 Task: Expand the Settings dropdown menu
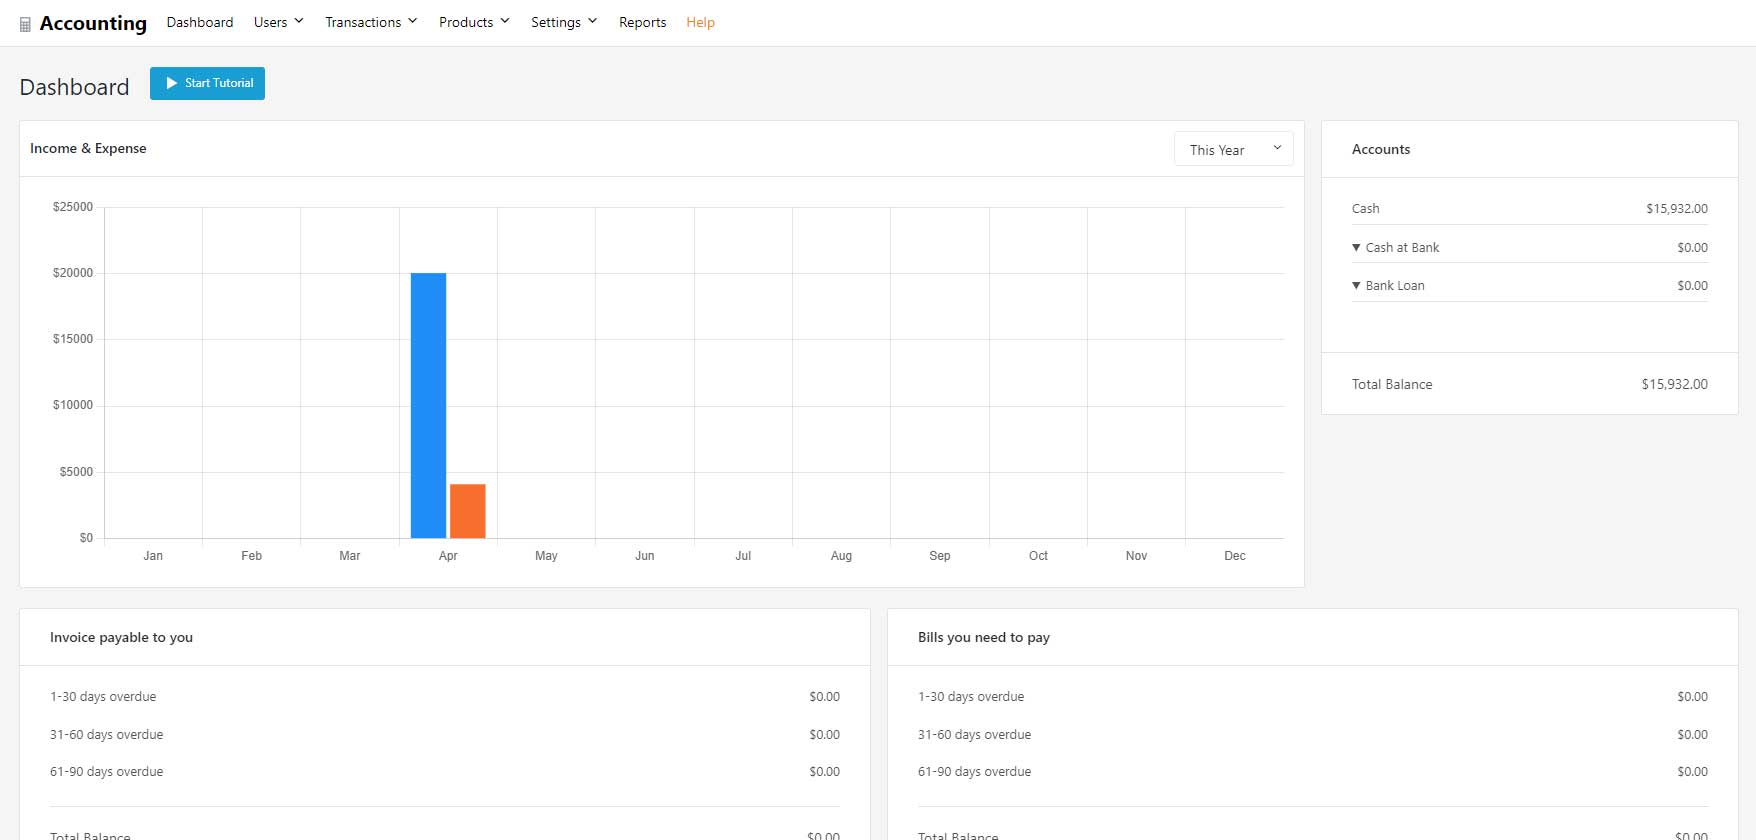pos(564,22)
